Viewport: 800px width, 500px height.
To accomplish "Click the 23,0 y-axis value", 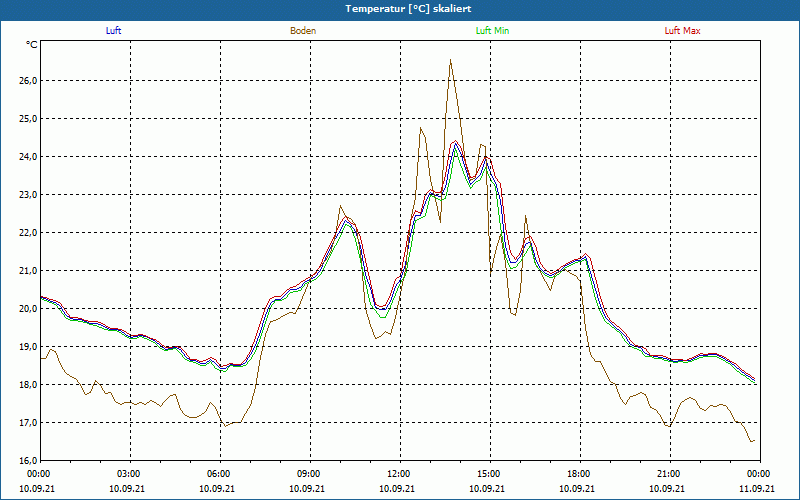I will click(28, 194).
